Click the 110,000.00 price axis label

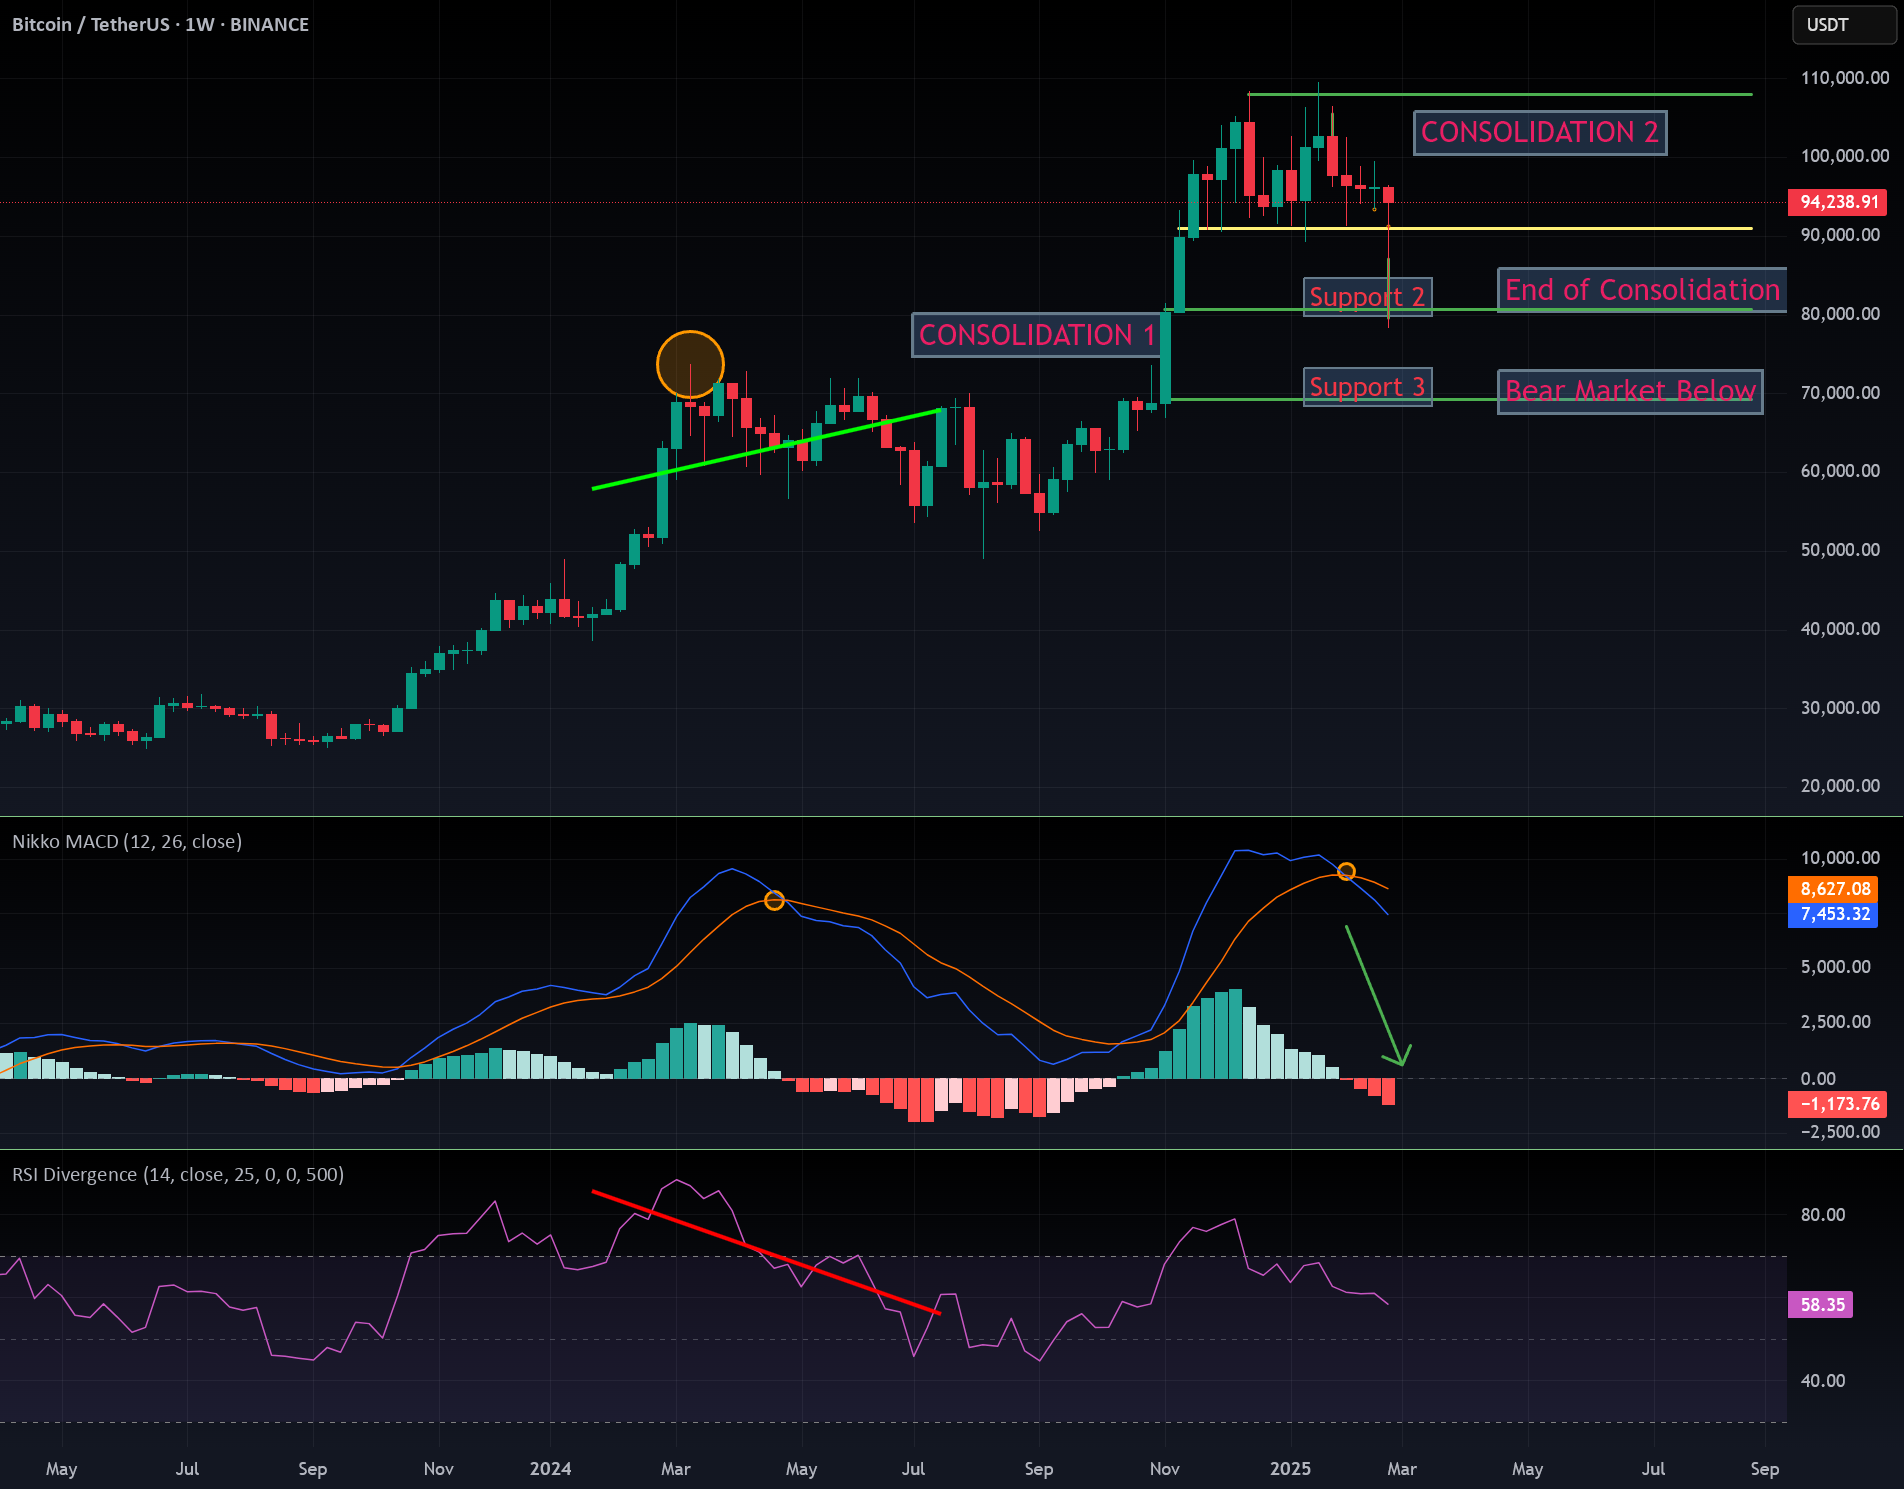tap(1844, 78)
